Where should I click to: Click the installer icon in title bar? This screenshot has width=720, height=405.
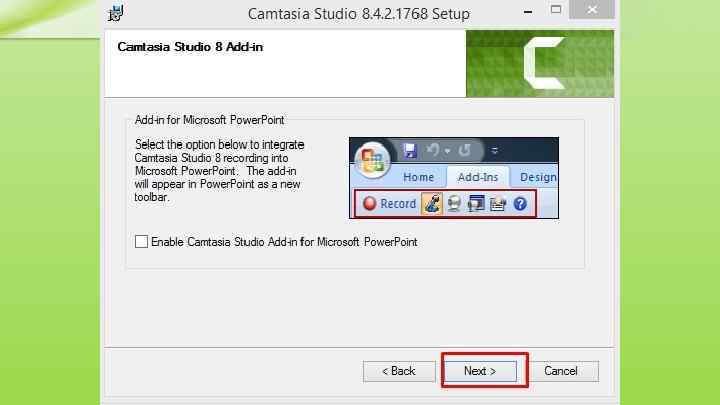(116, 13)
